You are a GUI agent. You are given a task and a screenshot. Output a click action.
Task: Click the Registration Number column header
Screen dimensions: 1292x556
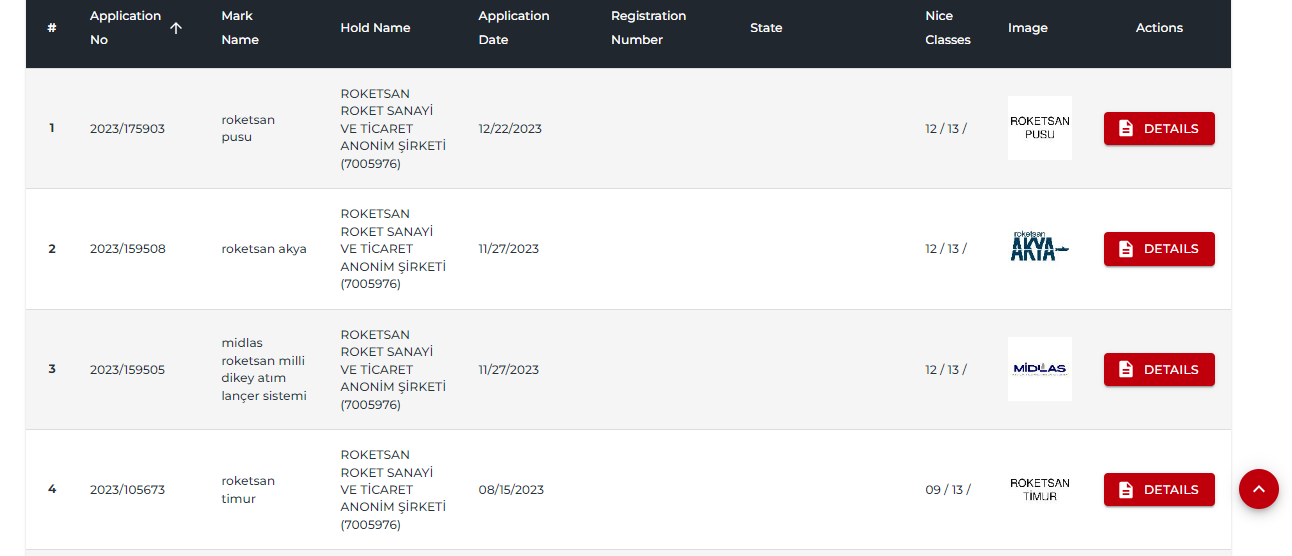(x=648, y=28)
